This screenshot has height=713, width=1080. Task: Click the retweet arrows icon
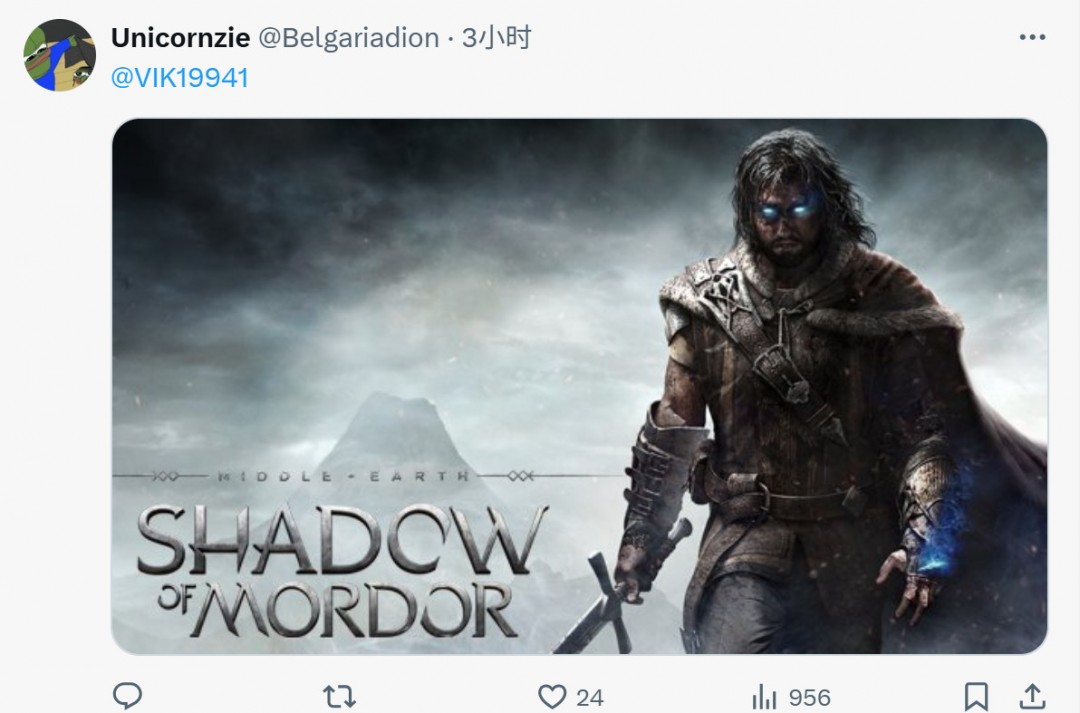[340, 697]
